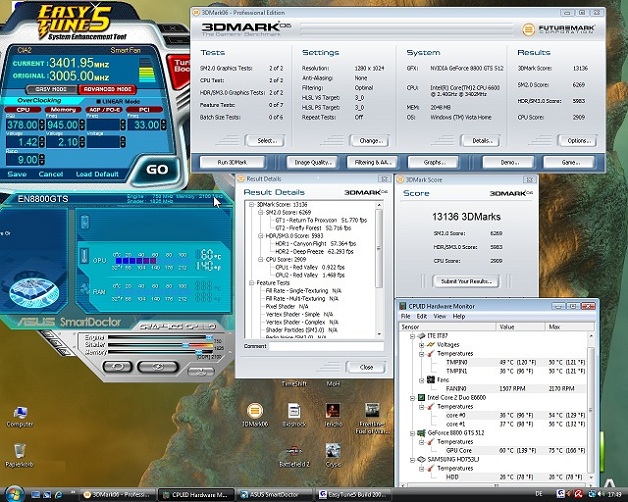Viewport: 628px width, 502px height.
Task: Toggle LINEAR Mode checkbox in EasyTune5
Action: pyautogui.click(x=99, y=101)
